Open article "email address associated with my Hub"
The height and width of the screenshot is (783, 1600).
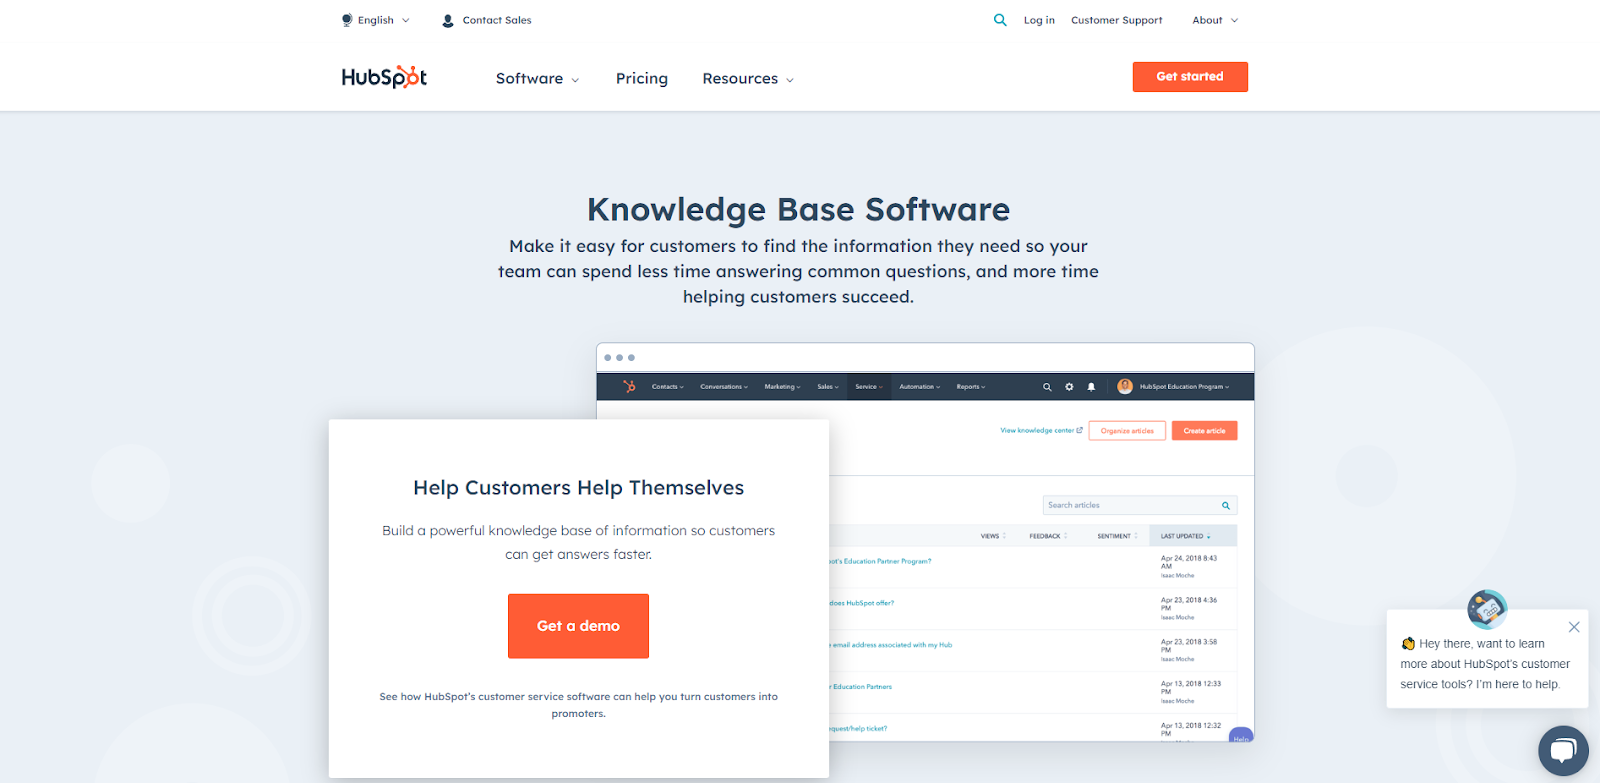[891, 645]
